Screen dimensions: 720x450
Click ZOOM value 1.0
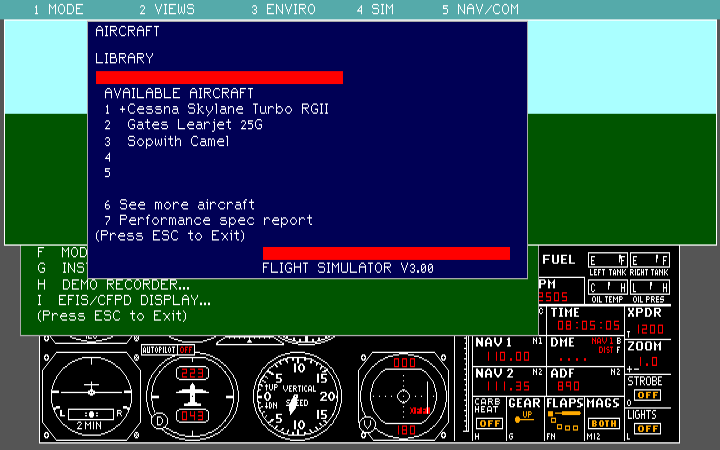(x=648, y=362)
